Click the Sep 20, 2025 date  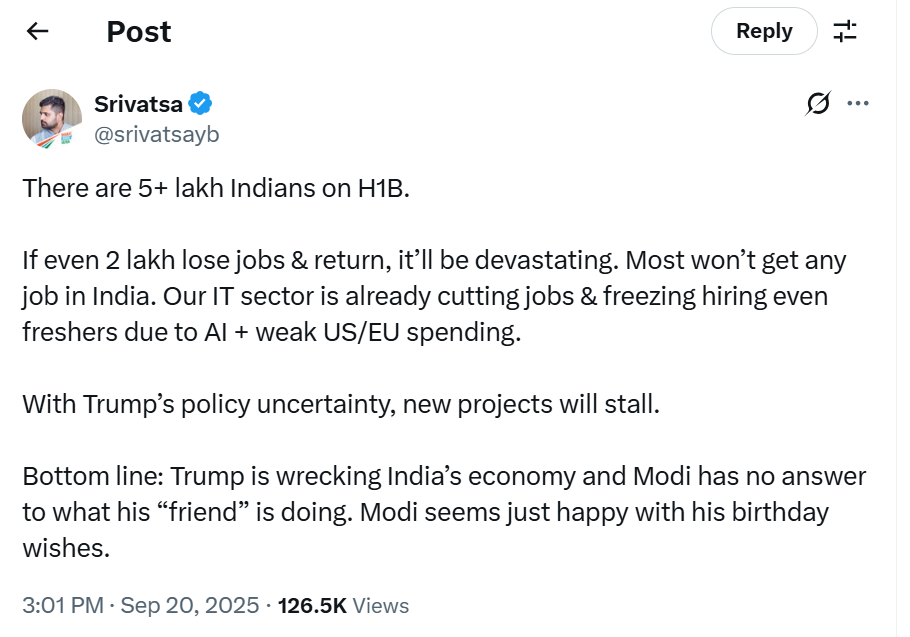pyautogui.click(x=190, y=605)
